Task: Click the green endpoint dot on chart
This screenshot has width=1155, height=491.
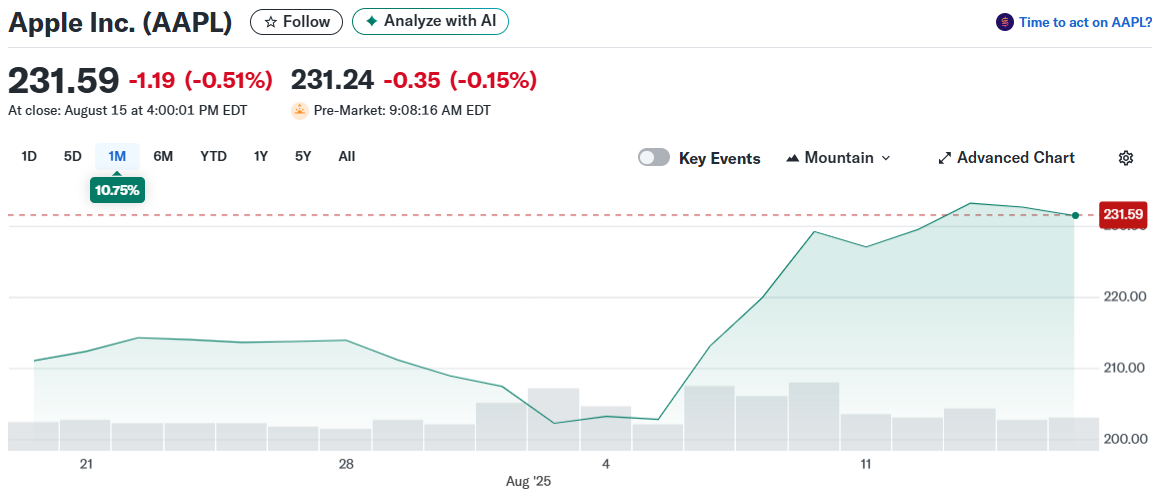Action: (1075, 215)
